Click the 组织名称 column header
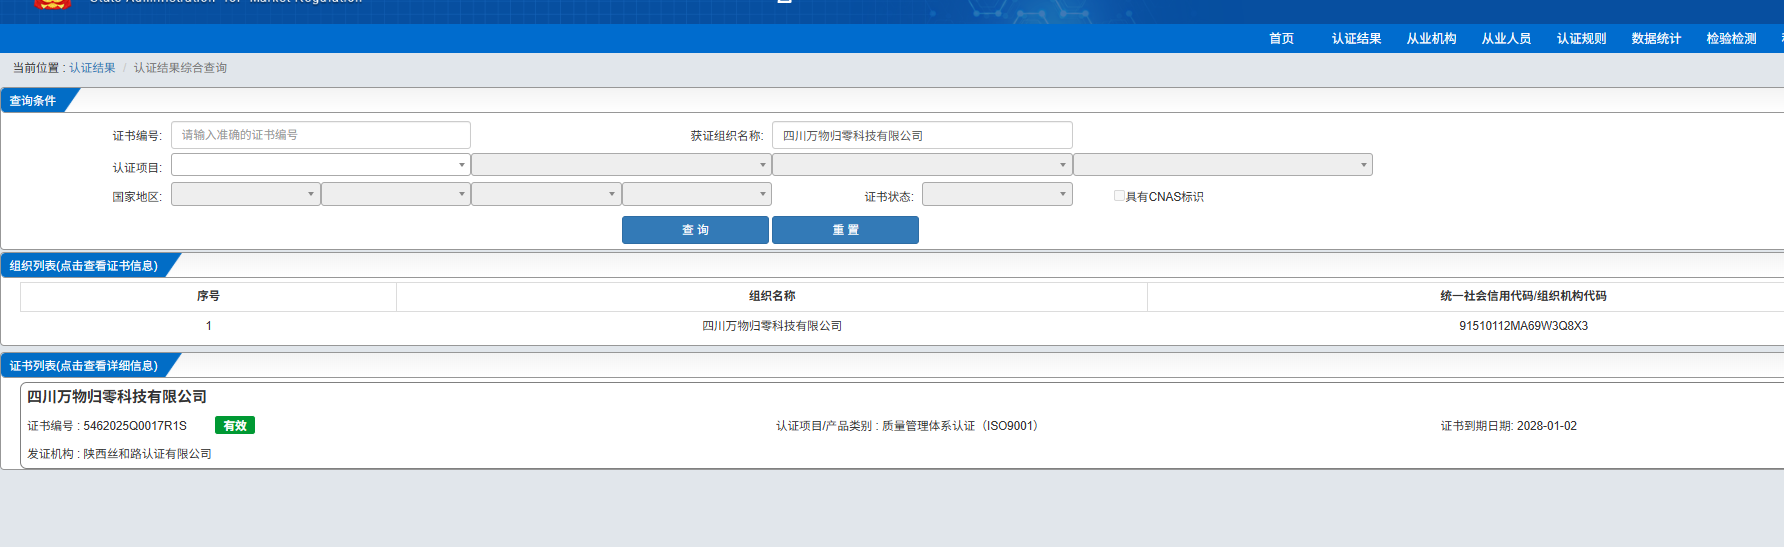Viewport: 1784px width, 547px height. pos(772,296)
